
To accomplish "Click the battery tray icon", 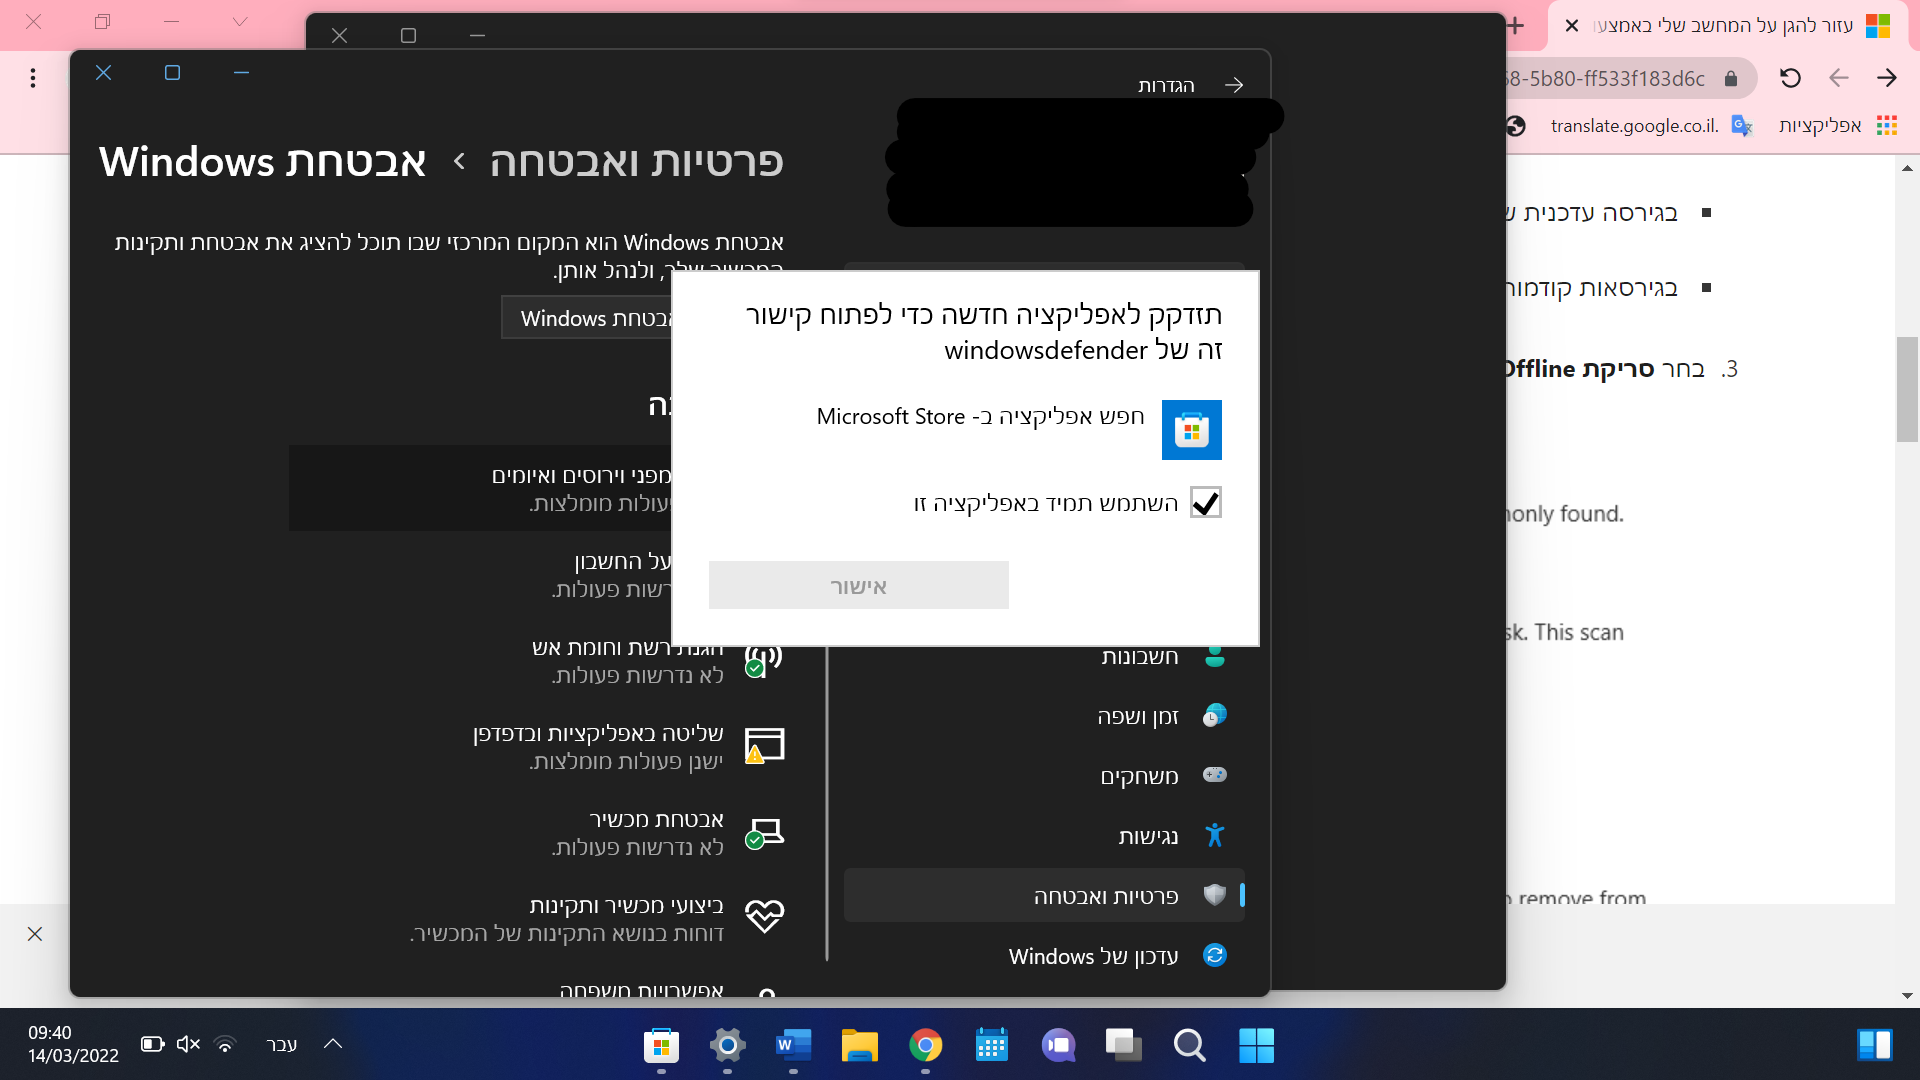I will pos(152,1044).
